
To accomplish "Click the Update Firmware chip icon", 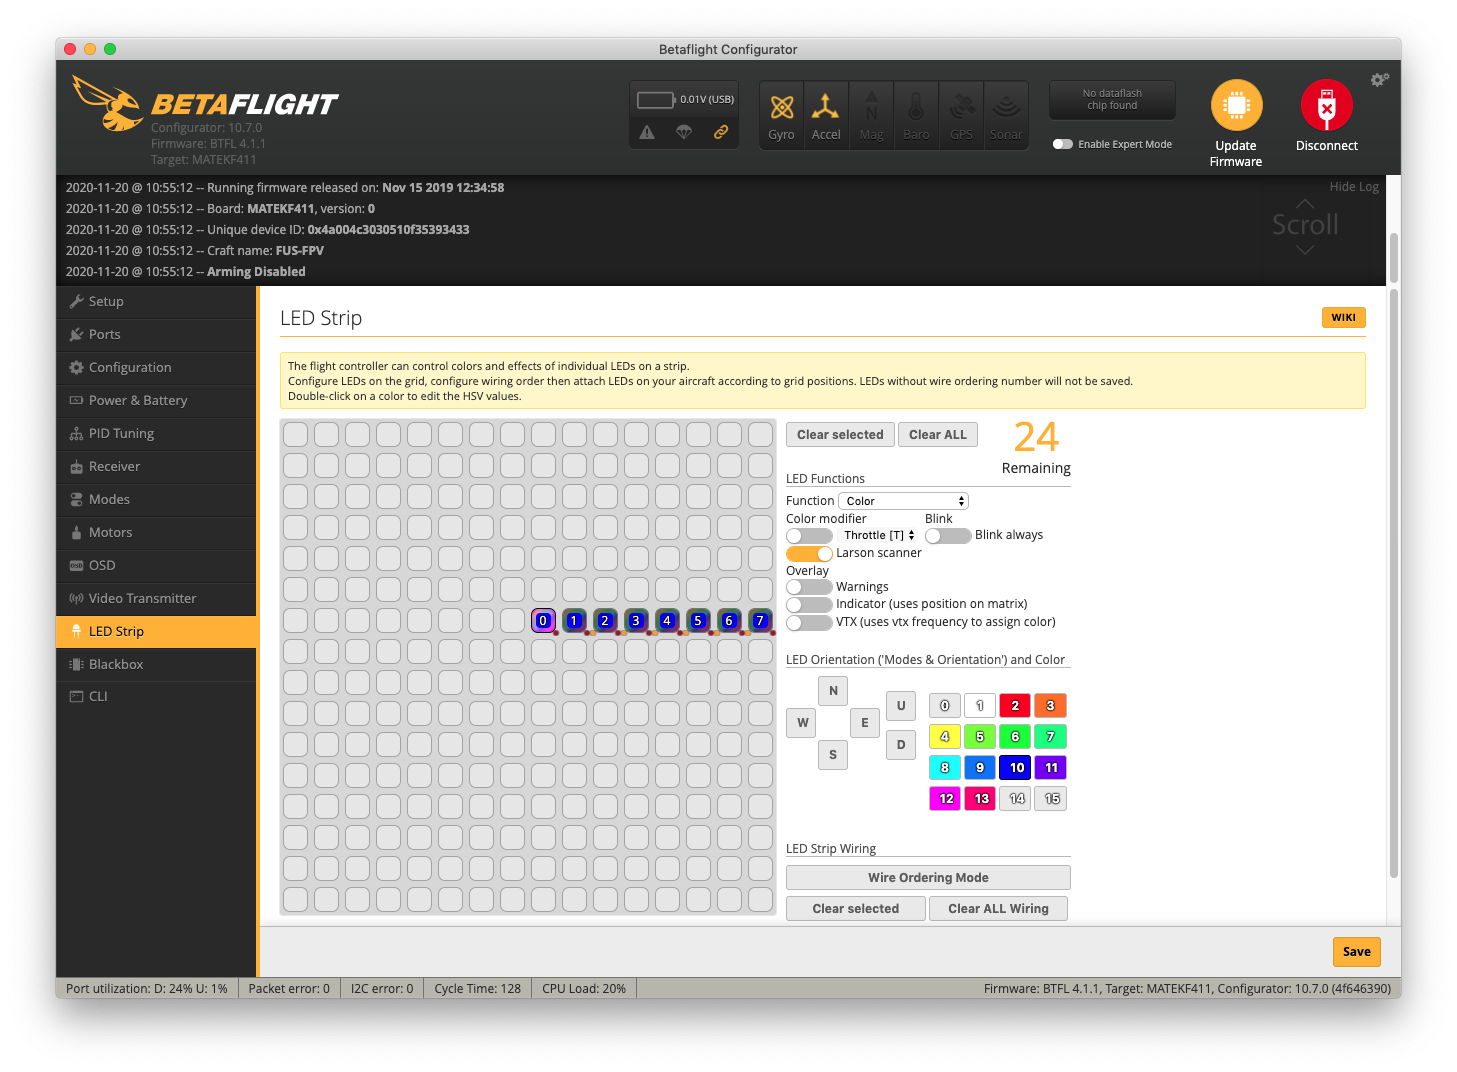I will click(x=1237, y=105).
